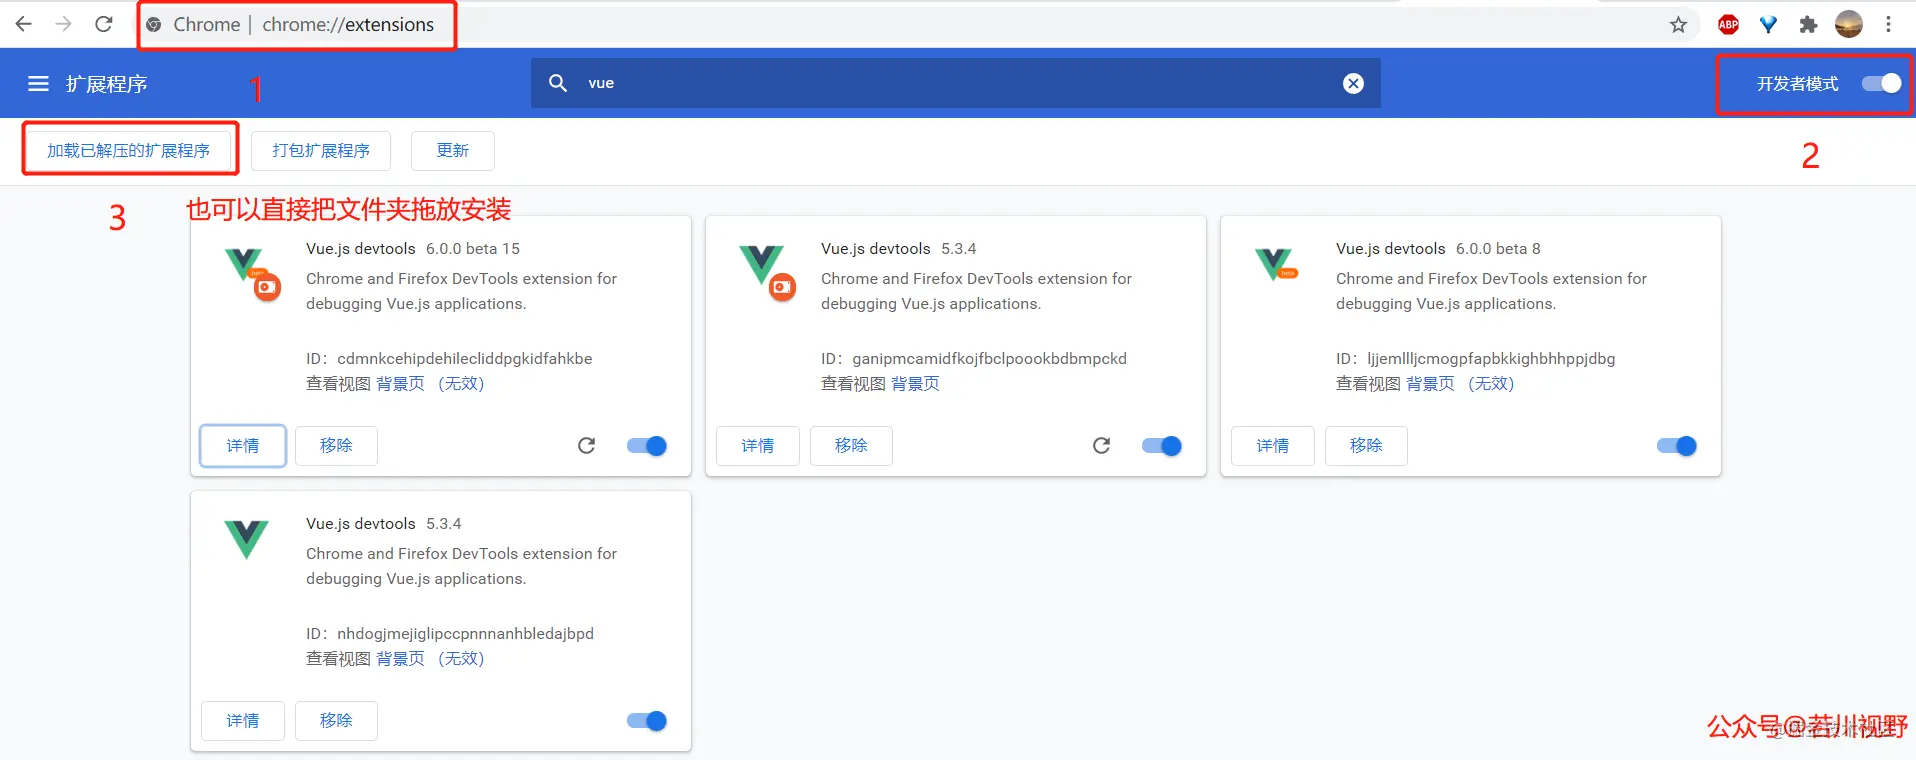
Task: Open 详情 for the ganipmcamid 5.3.4 extension
Action: (758, 446)
